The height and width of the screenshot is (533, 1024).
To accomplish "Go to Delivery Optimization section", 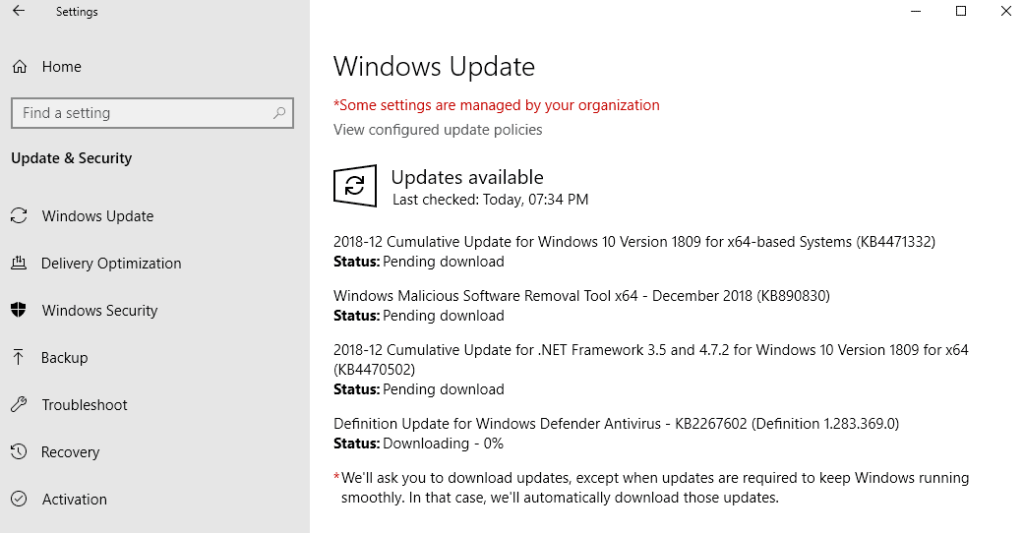I will pos(111,263).
